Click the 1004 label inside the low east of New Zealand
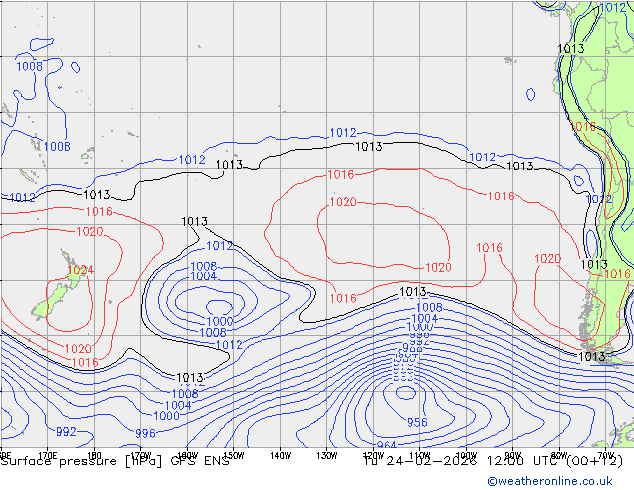This screenshot has height=490, width=634. [x=203, y=276]
